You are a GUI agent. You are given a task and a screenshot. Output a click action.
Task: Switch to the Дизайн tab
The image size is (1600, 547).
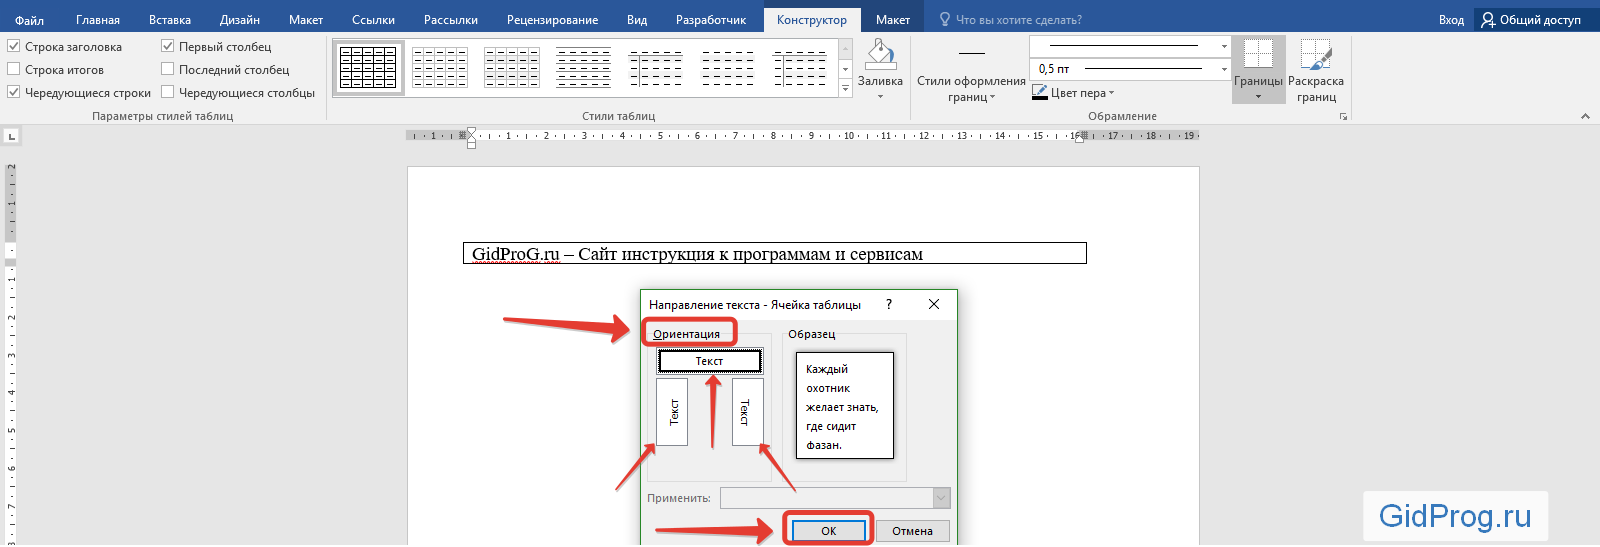[x=240, y=20]
